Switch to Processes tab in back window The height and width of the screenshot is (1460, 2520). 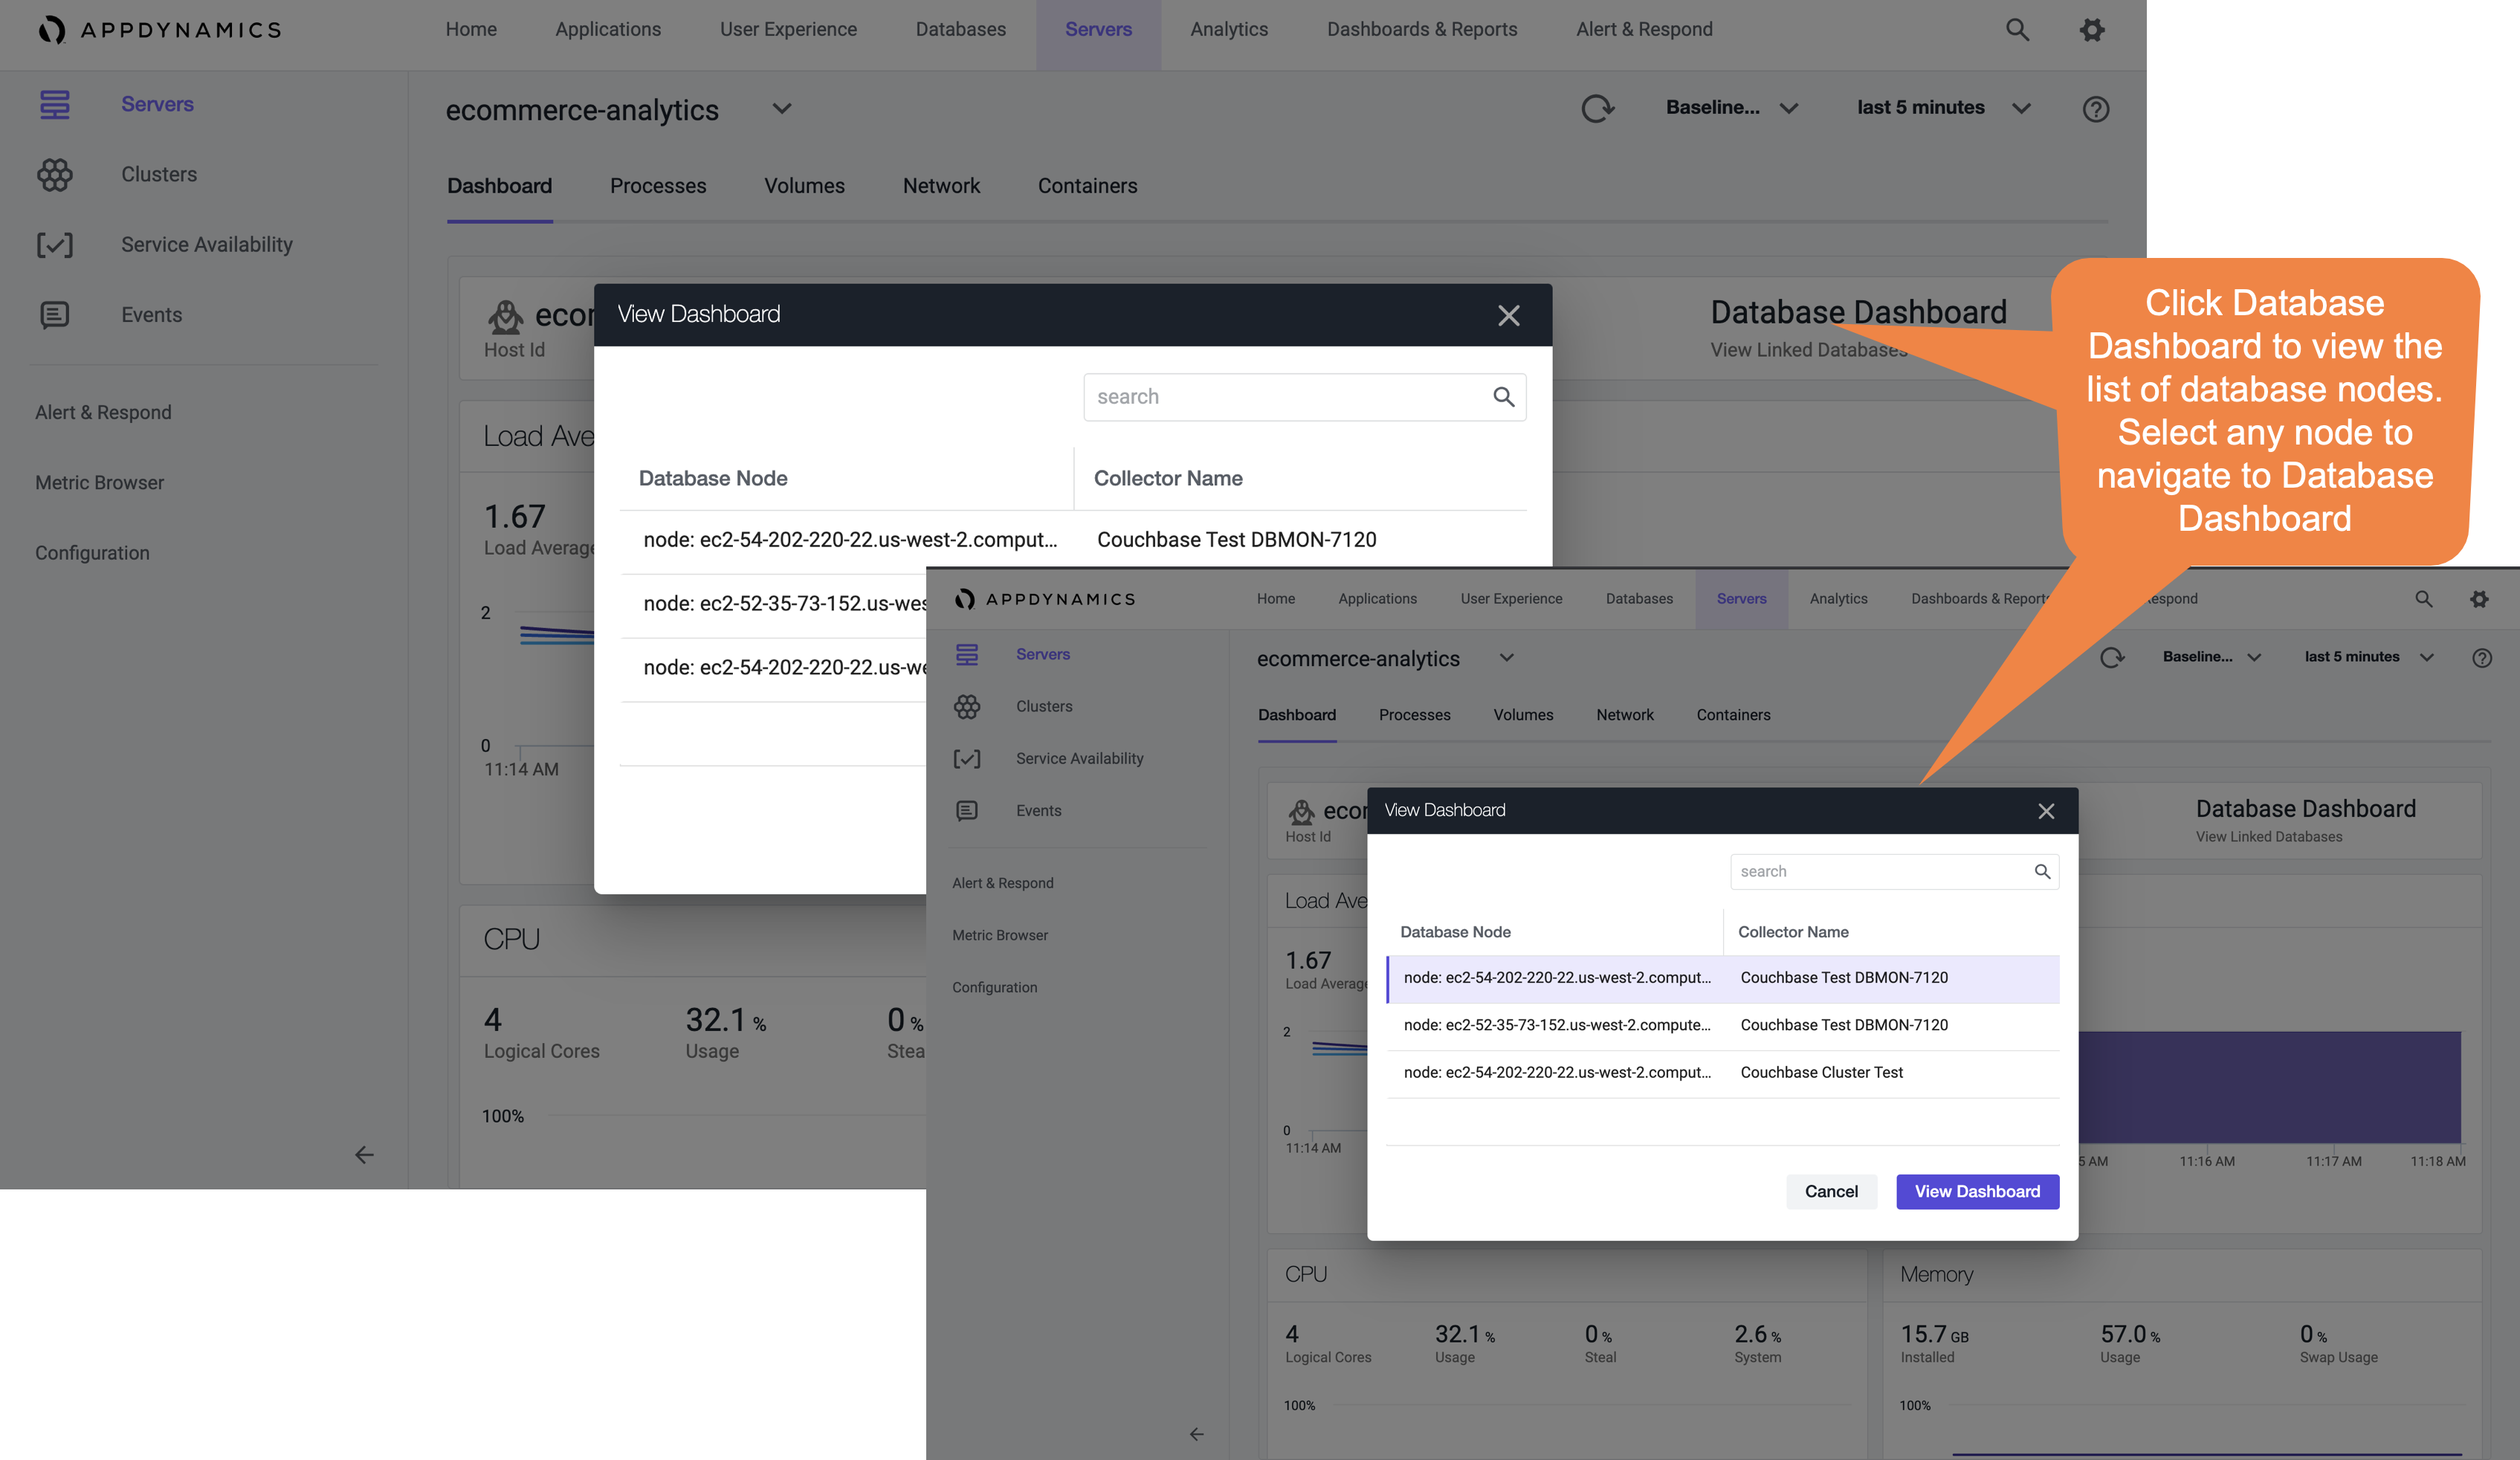pyautogui.click(x=658, y=186)
